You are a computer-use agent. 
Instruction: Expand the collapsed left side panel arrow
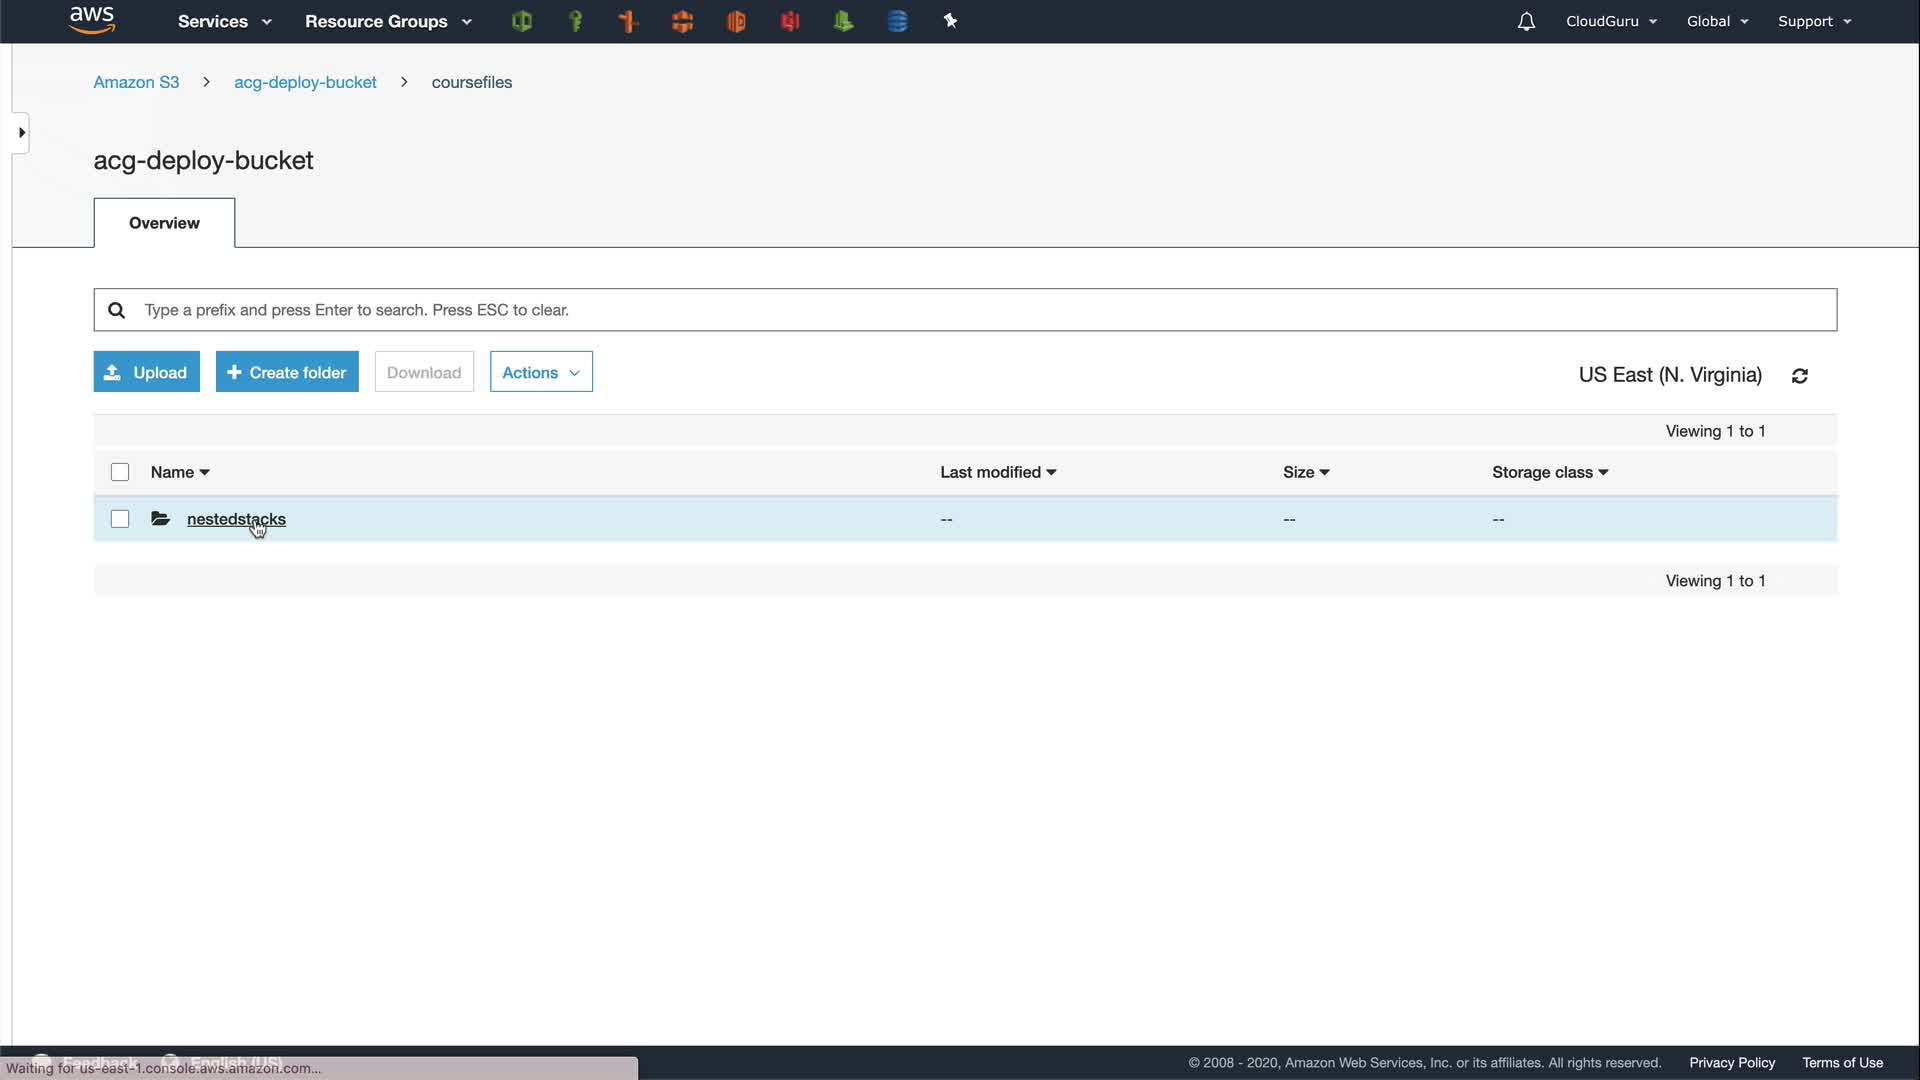21,133
